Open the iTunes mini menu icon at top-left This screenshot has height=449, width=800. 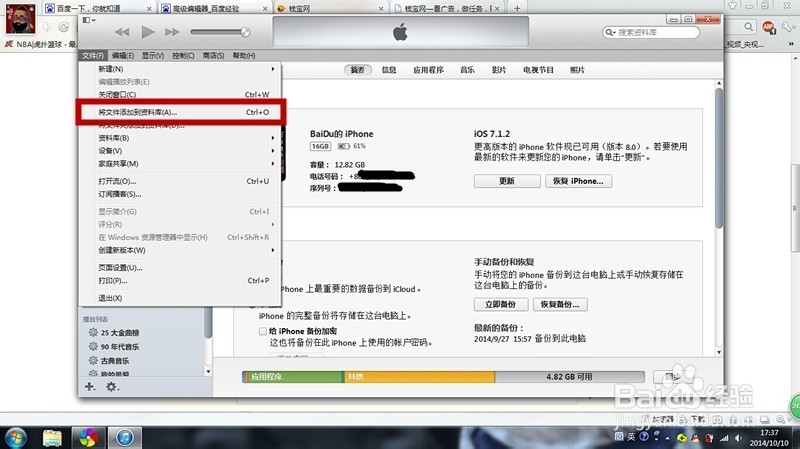point(89,20)
